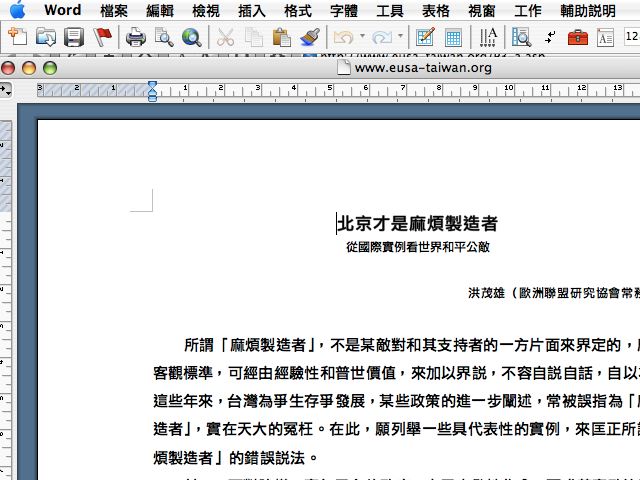Open the 格式 menu
Viewport: 640px width, 480px height.
(298, 10)
